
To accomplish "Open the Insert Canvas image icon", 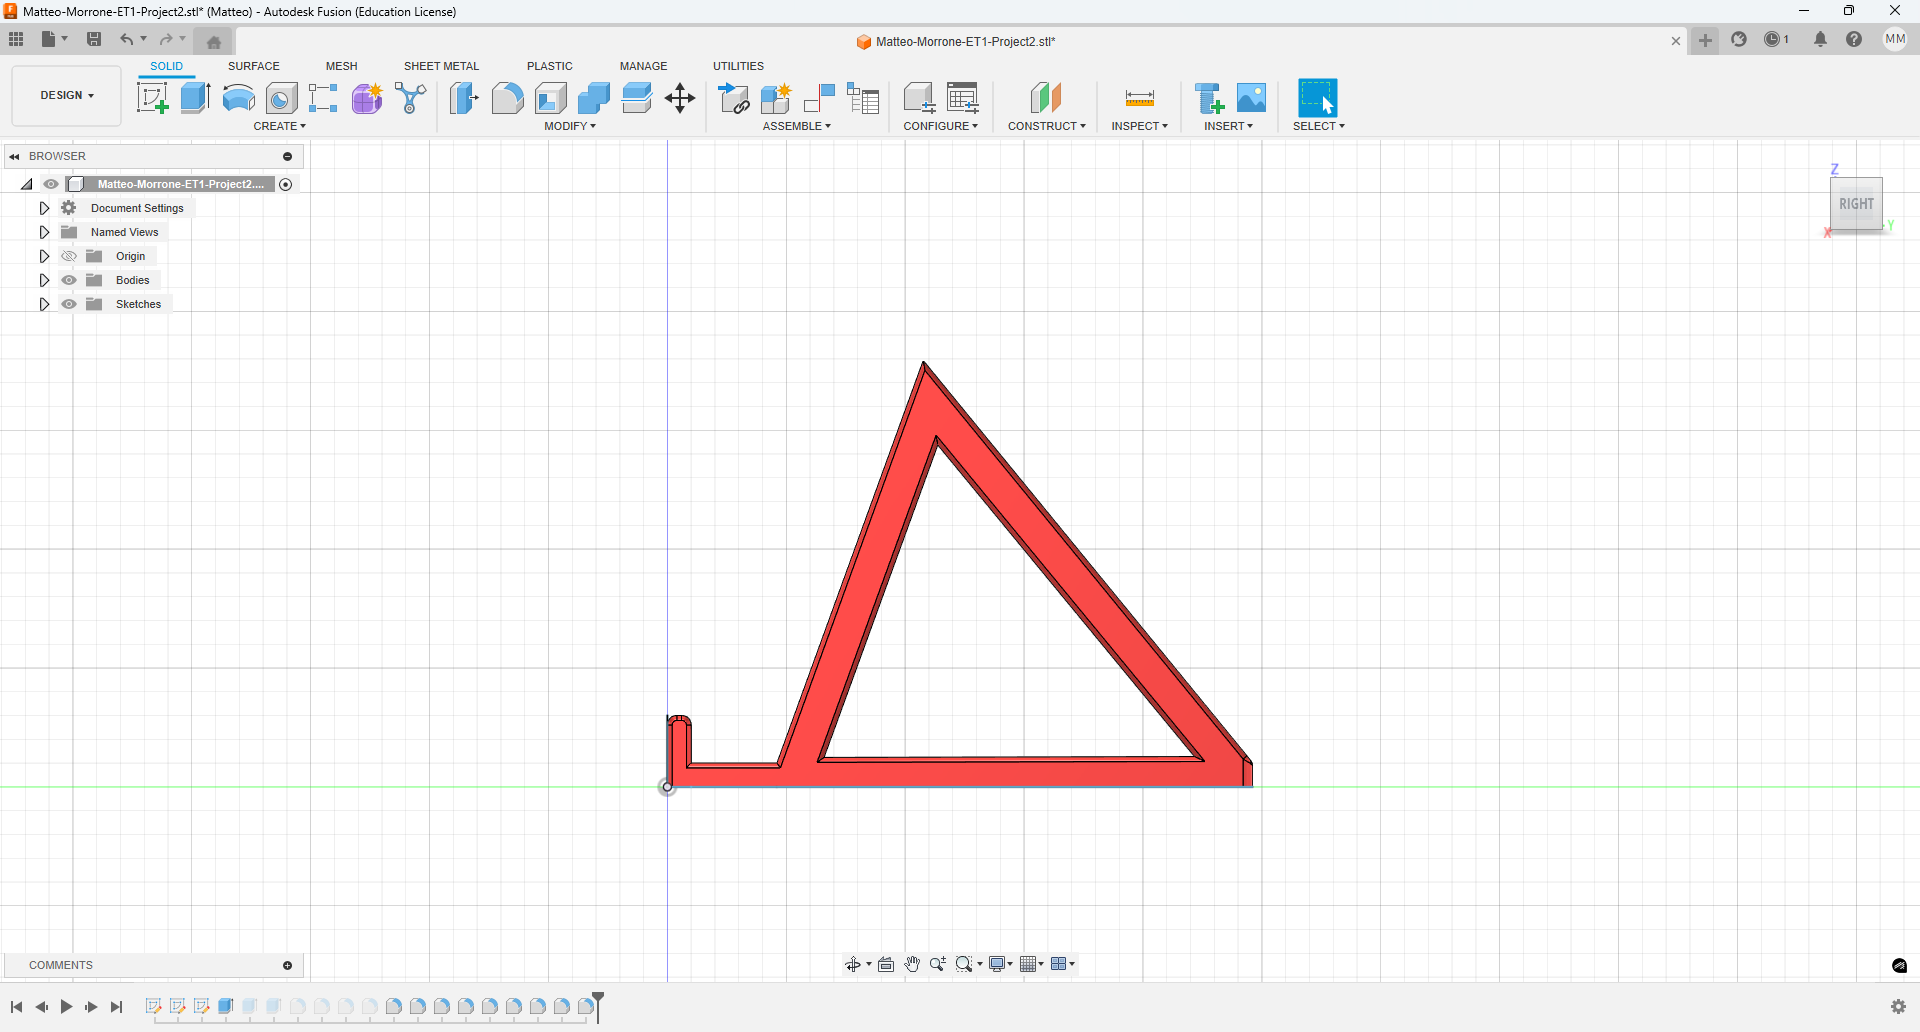I will 1251,98.
